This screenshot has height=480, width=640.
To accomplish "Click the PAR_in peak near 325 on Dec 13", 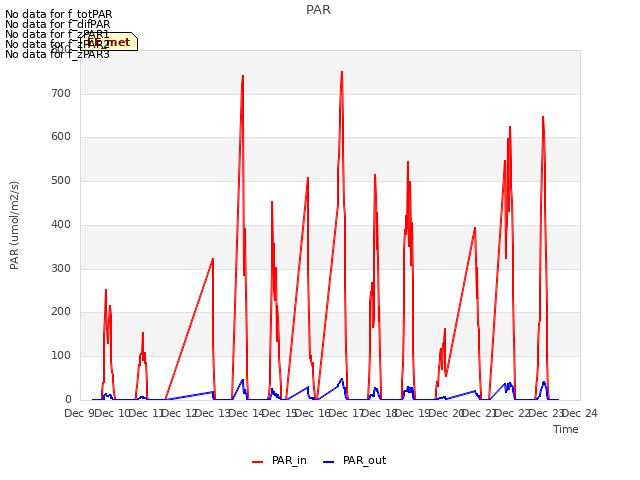I will (213, 258).
